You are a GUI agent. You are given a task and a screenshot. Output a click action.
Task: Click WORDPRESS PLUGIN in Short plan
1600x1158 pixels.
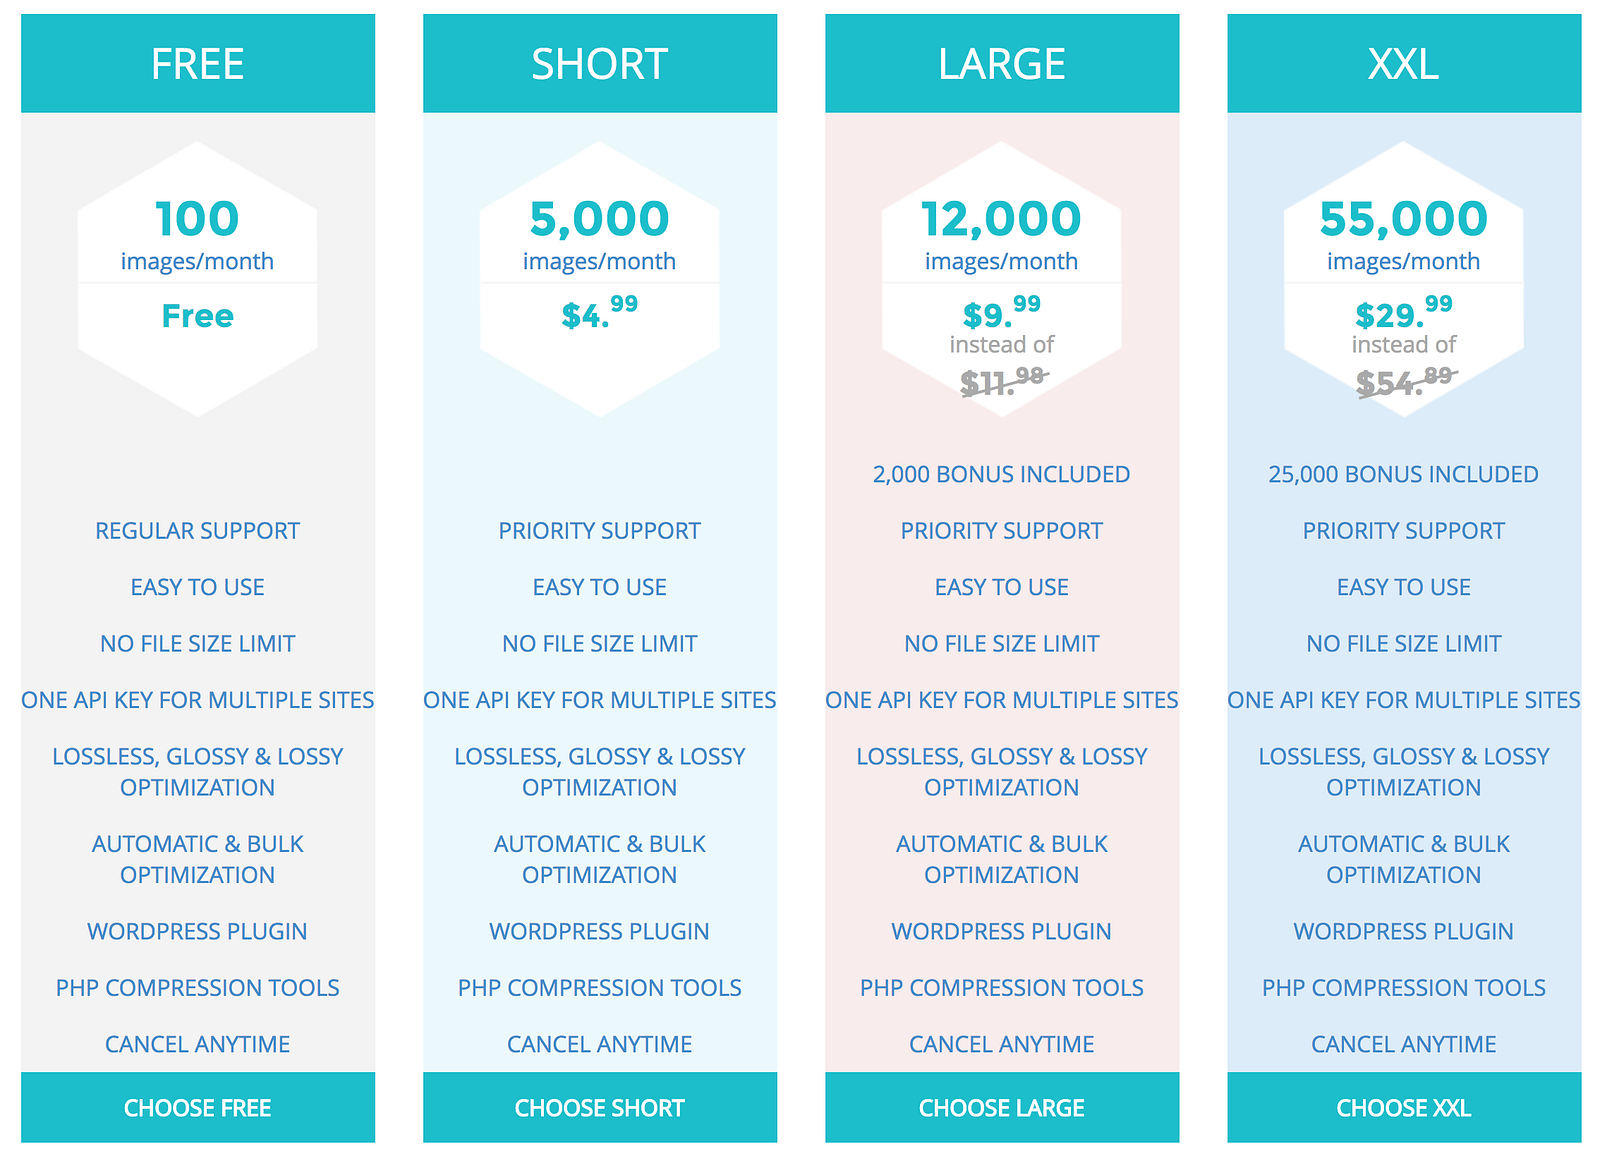point(599,931)
